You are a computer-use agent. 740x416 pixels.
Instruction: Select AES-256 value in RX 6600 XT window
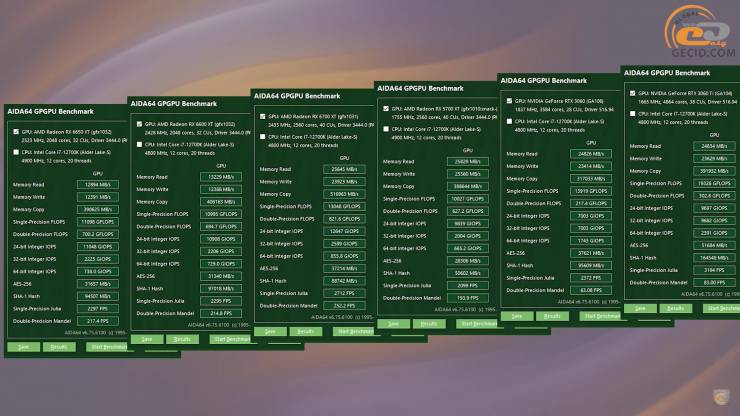coord(221,276)
